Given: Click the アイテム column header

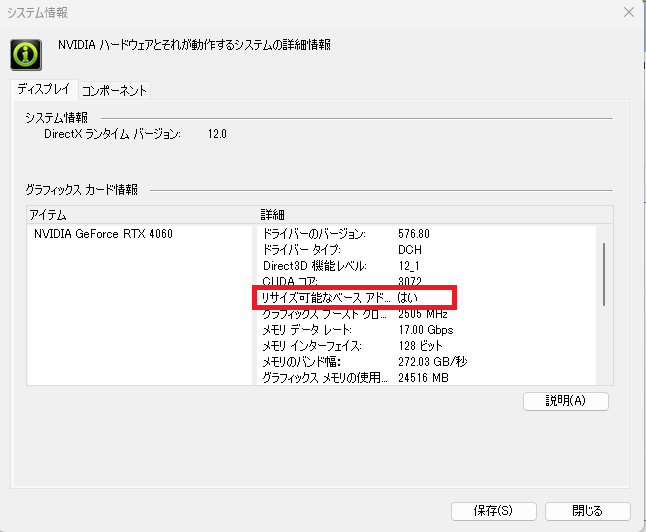Looking at the screenshot, I should 140,215.
